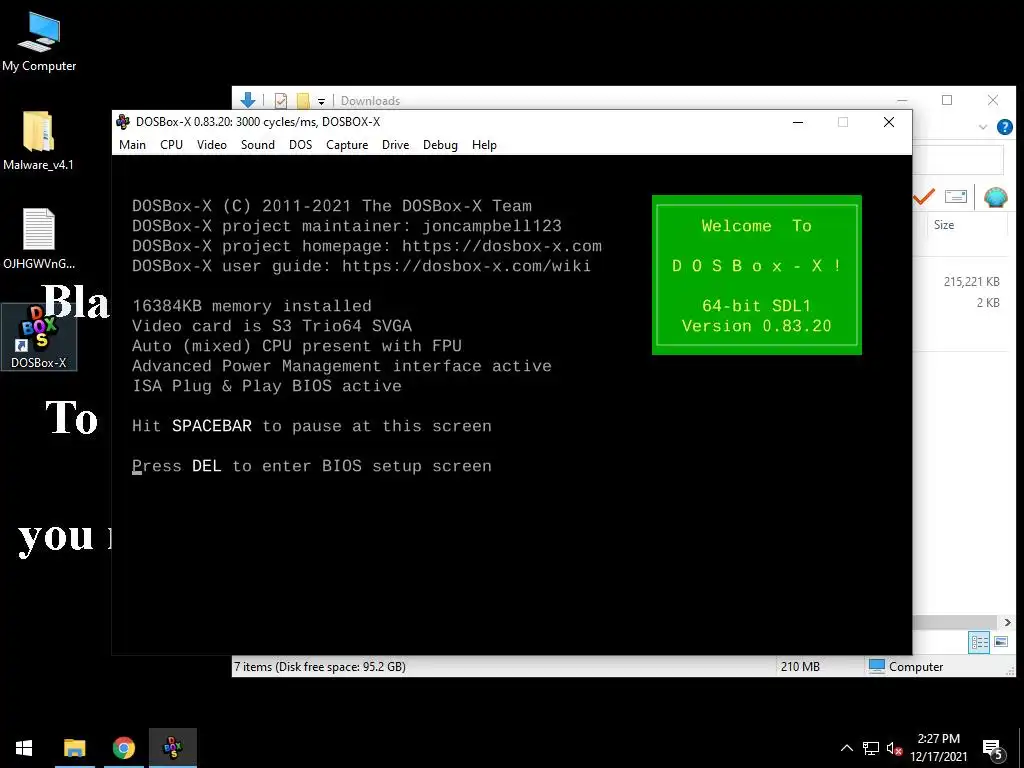Click the Explorer search box field
This screenshot has width=1024, height=768.
pos(957,160)
